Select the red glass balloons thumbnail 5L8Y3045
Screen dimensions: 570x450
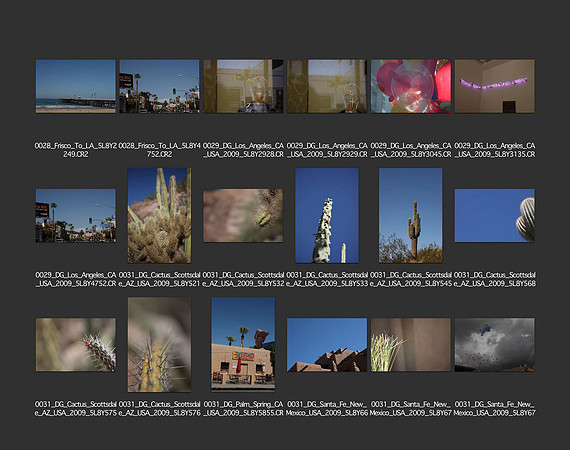[x=411, y=87]
